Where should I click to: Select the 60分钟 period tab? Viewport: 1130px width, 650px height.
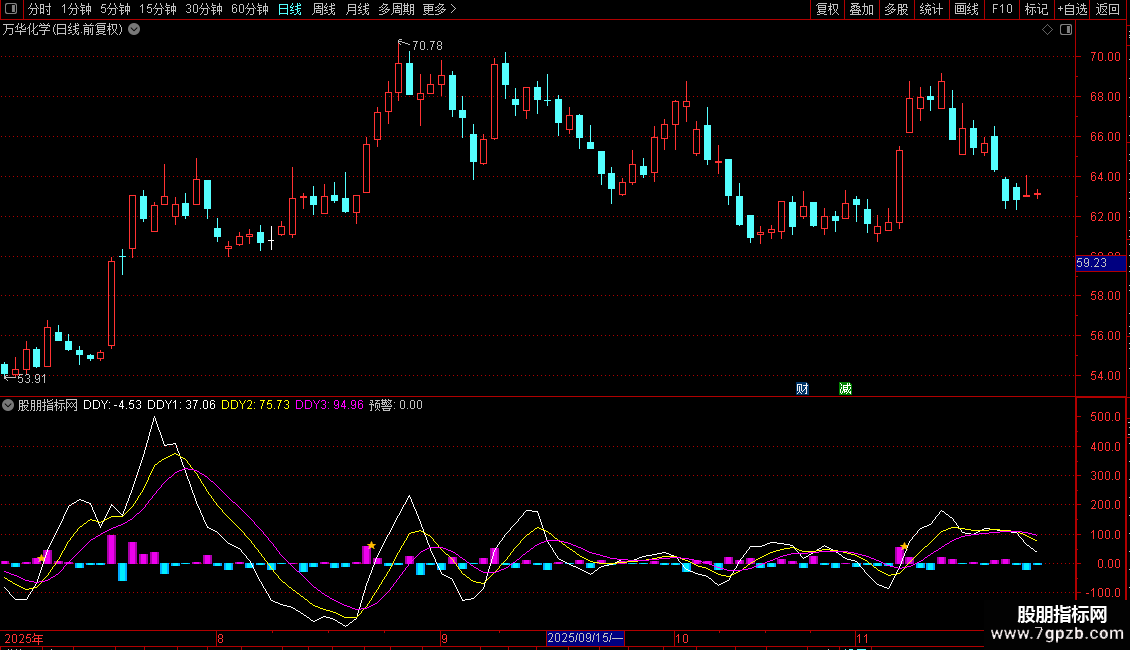point(249,10)
